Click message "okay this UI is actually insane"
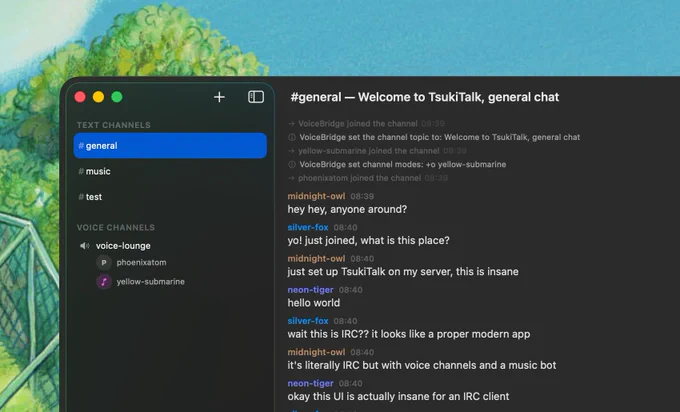The width and height of the screenshot is (680, 412). click(x=399, y=397)
